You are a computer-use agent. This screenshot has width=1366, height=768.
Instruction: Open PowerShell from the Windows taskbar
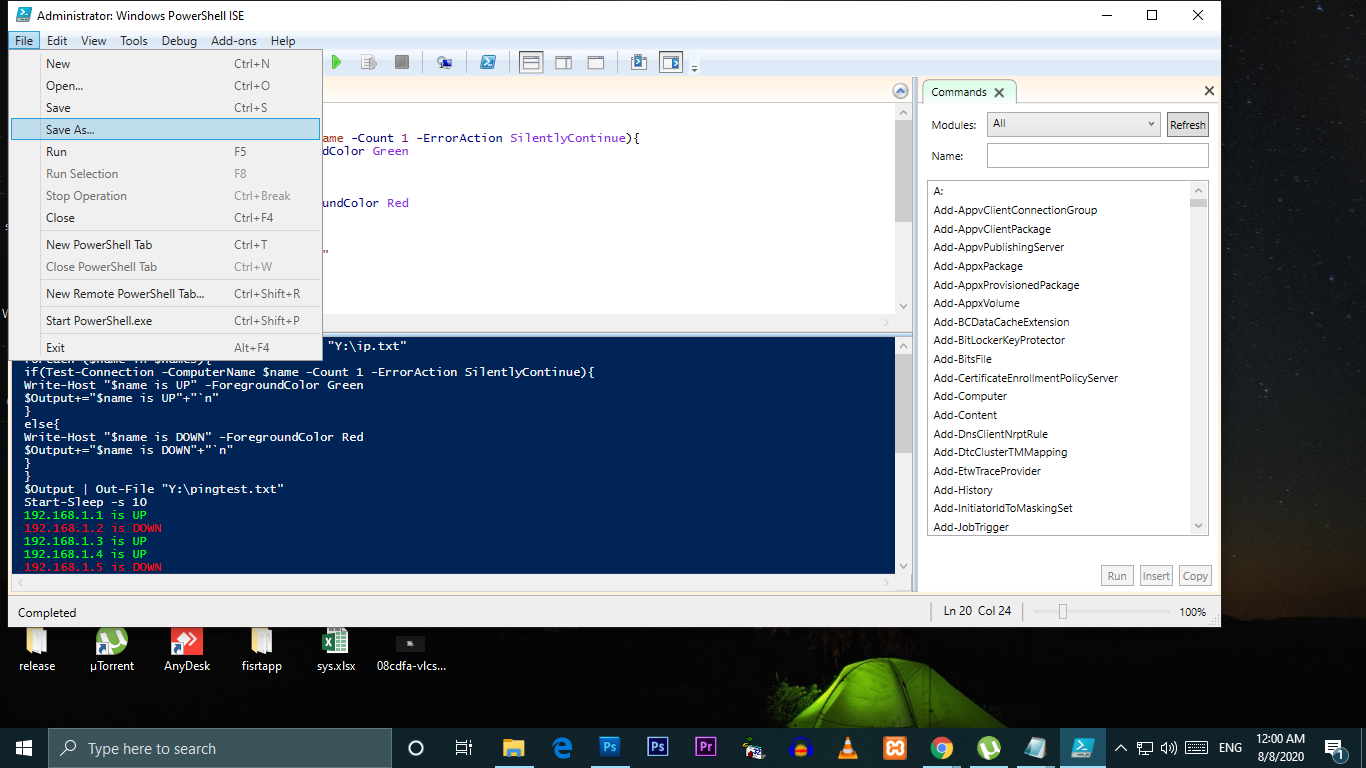(x=1083, y=747)
